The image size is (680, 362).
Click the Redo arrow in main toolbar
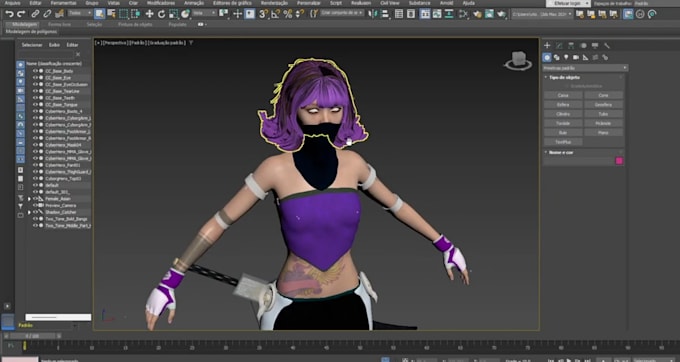[21, 14]
